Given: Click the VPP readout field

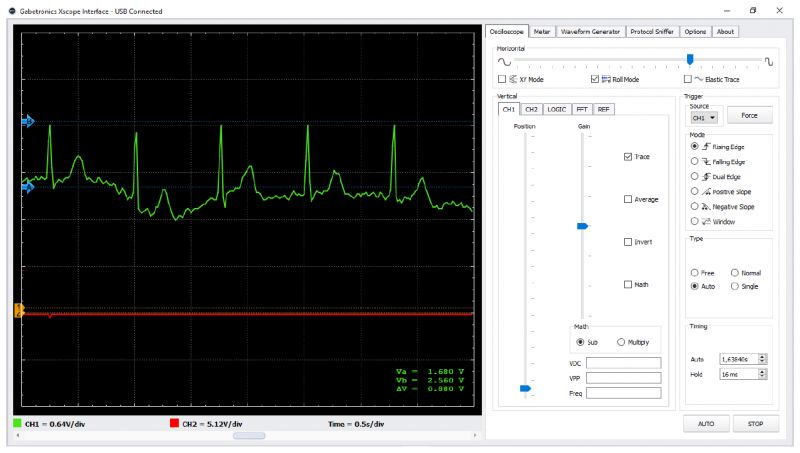Looking at the screenshot, I should click(x=623, y=378).
